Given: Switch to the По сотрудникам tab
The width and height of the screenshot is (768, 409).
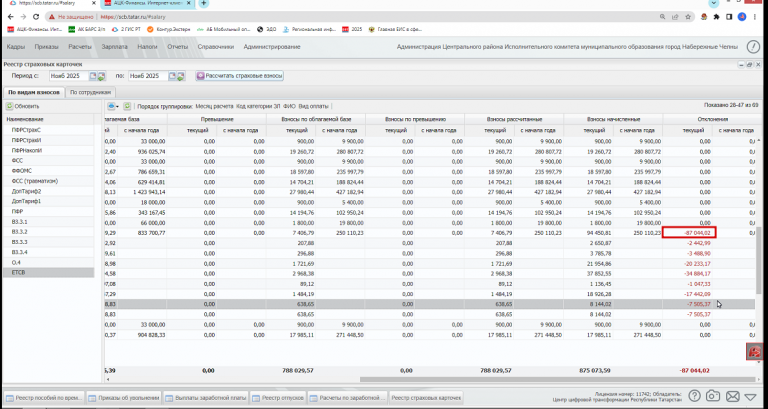Looking at the screenshot, I should 90,92.
